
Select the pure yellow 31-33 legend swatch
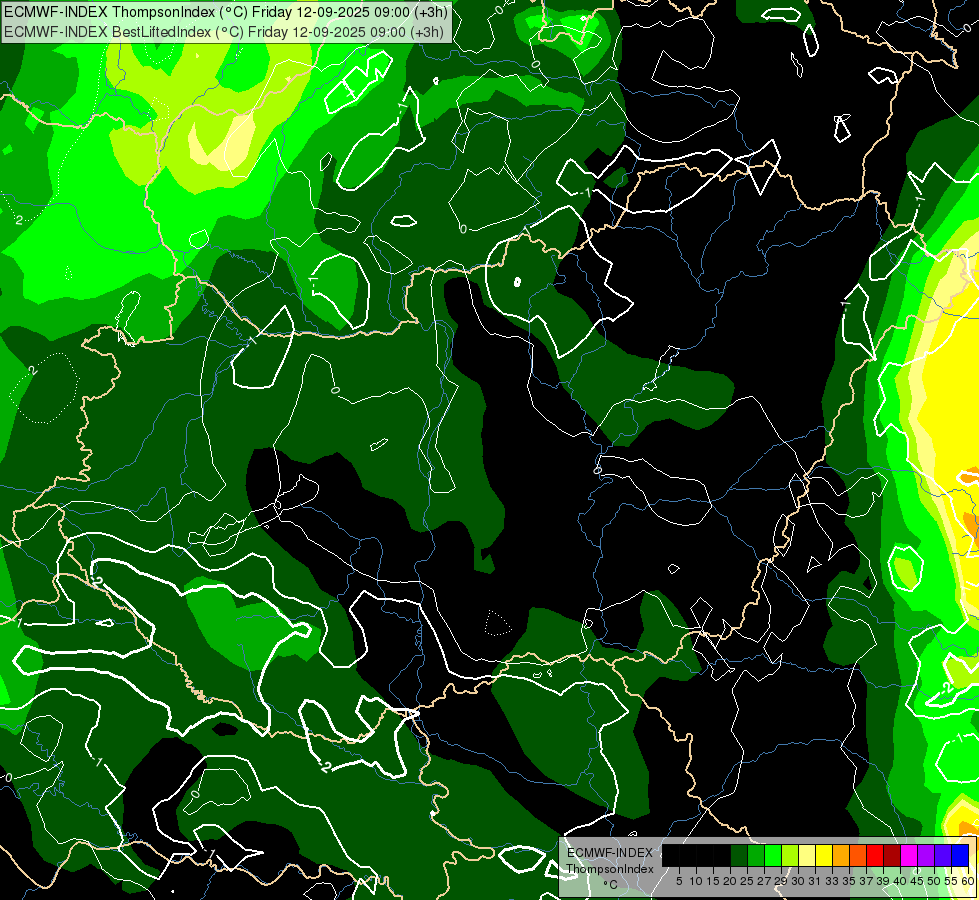pos(824,856)
